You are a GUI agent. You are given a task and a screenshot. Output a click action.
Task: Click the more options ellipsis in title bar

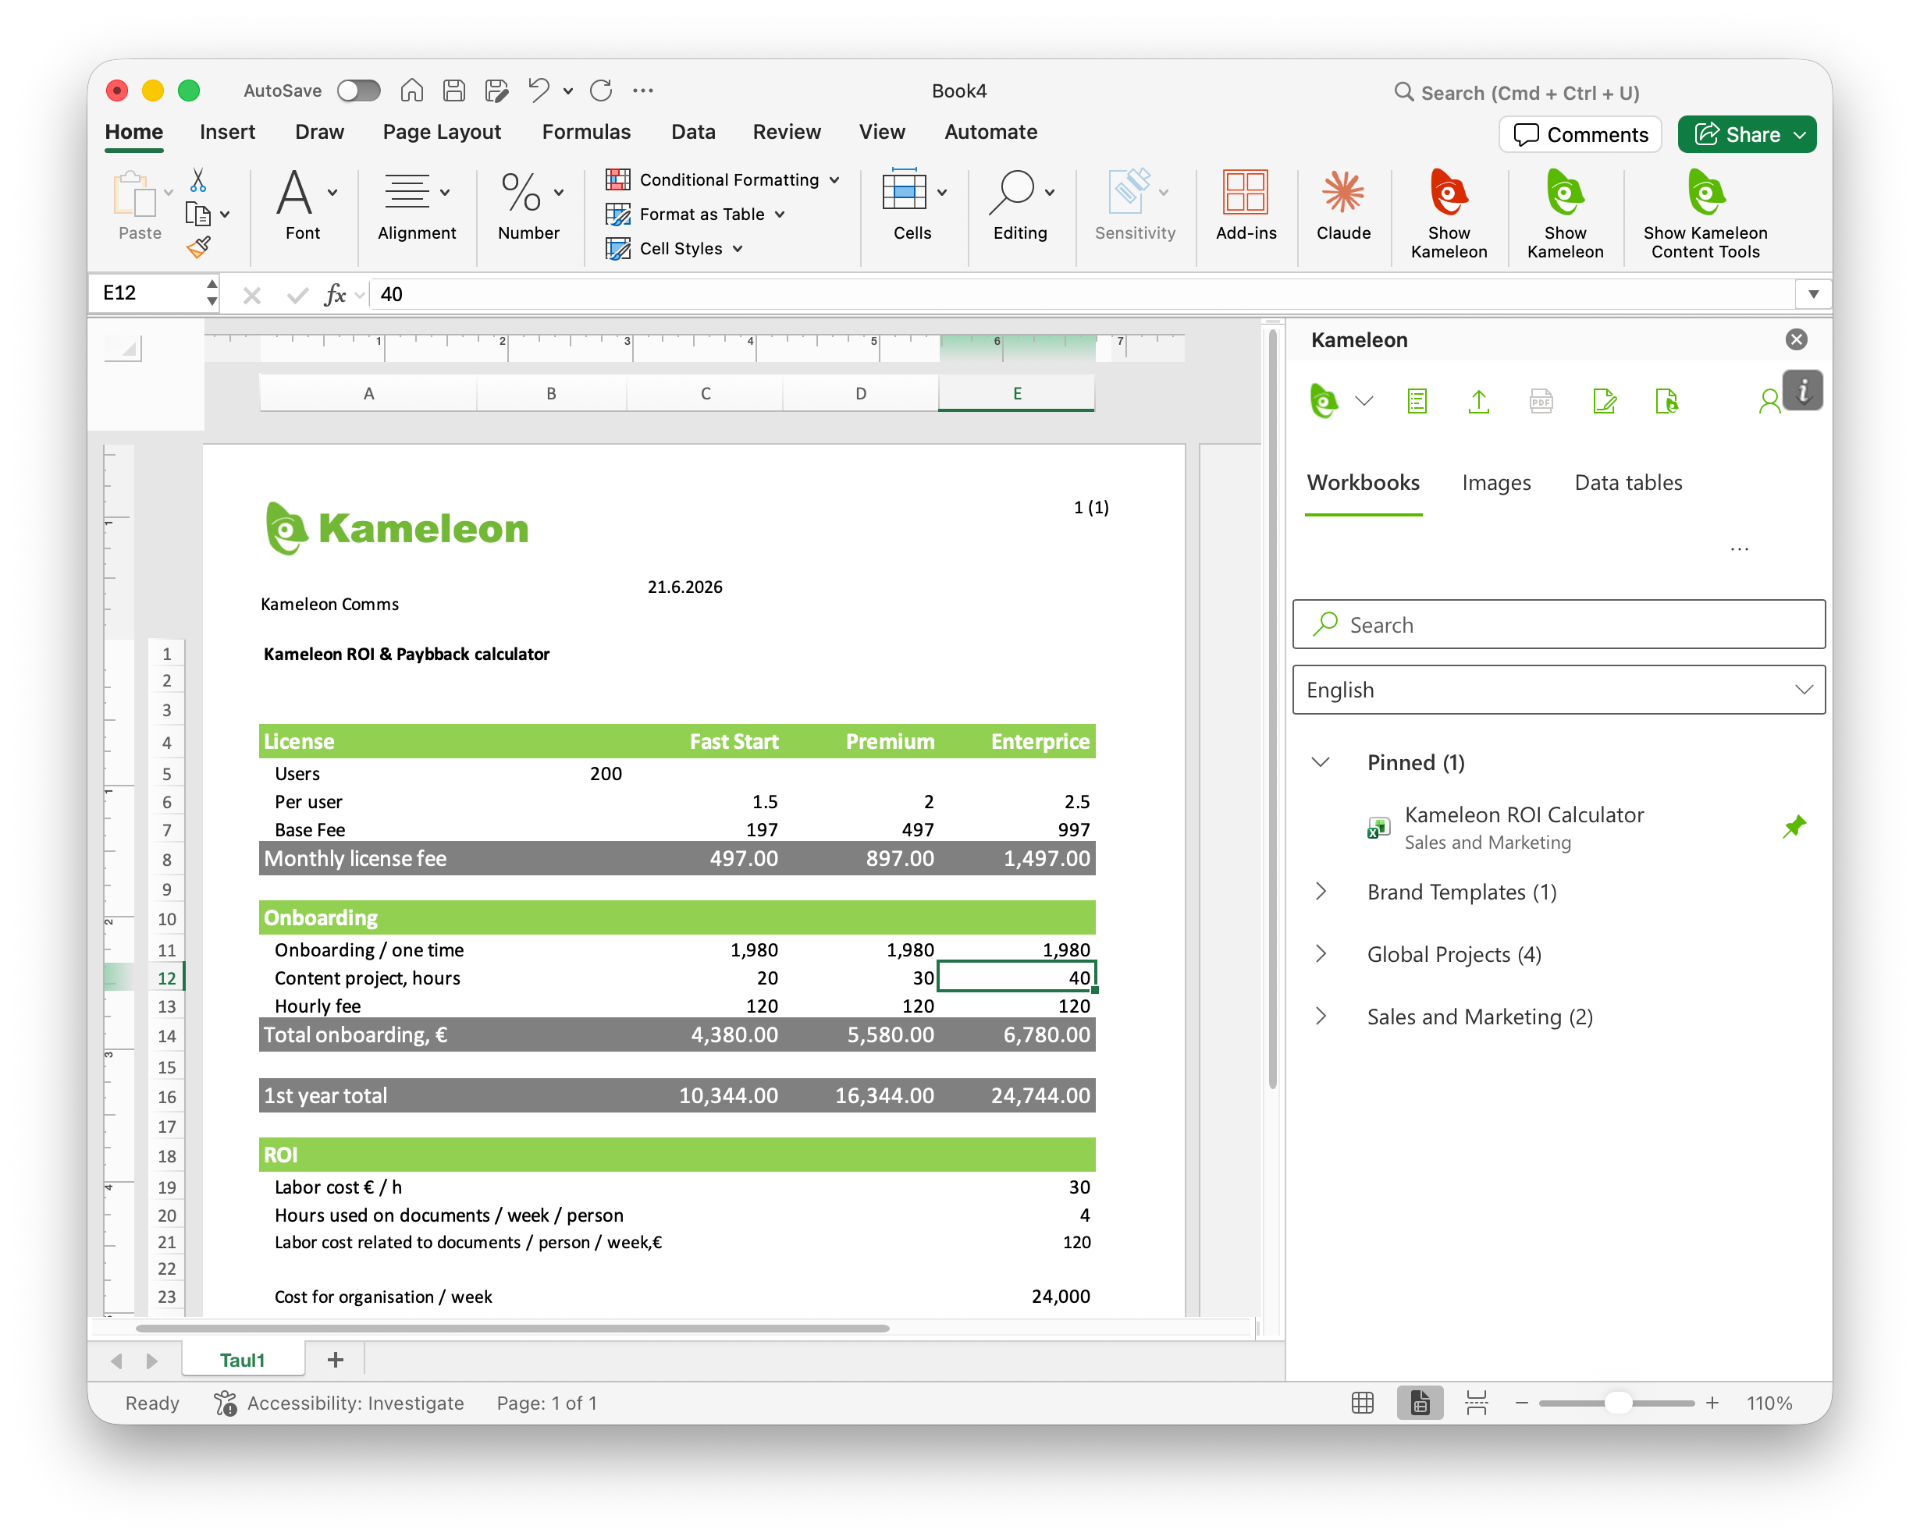643,91
